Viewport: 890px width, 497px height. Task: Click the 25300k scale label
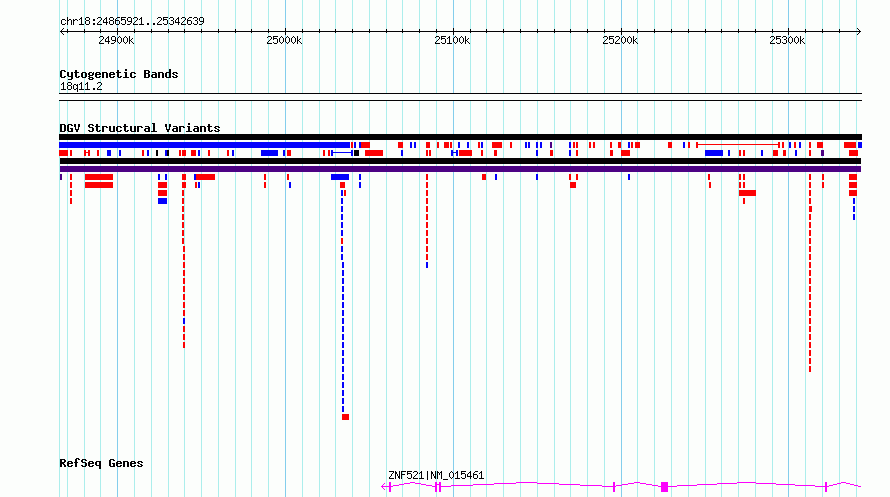point(787,40)
